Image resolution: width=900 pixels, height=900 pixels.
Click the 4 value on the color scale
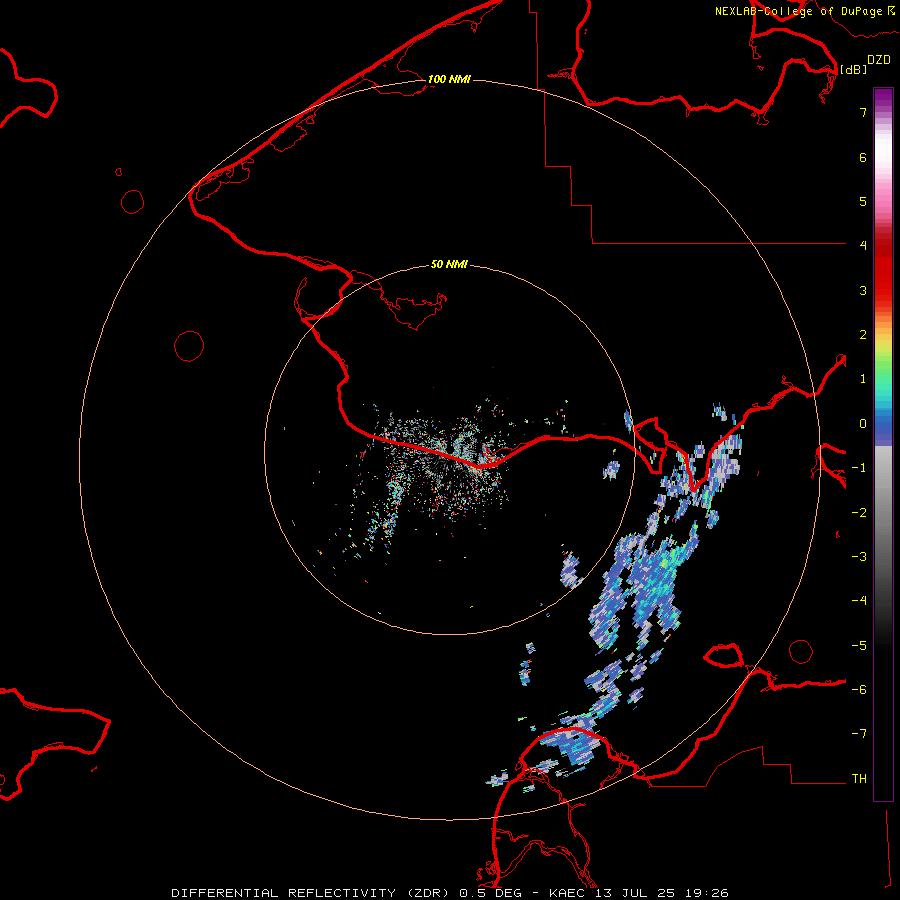(863, 246)
